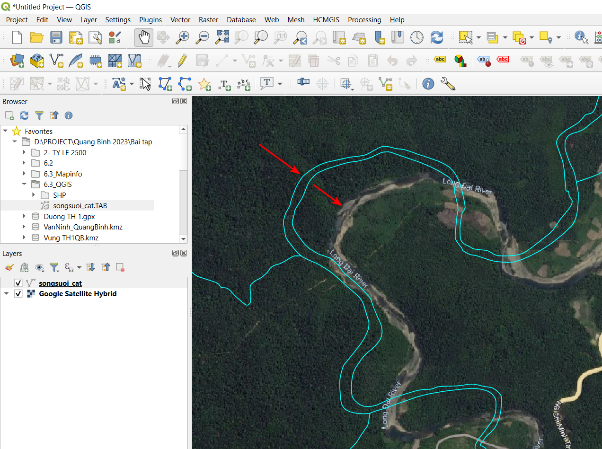Image resolution: width=602 pixels, height=449 pixels.
Task: Select the Vung TH1QB.kmz file
Action: (x=71, y=238)
